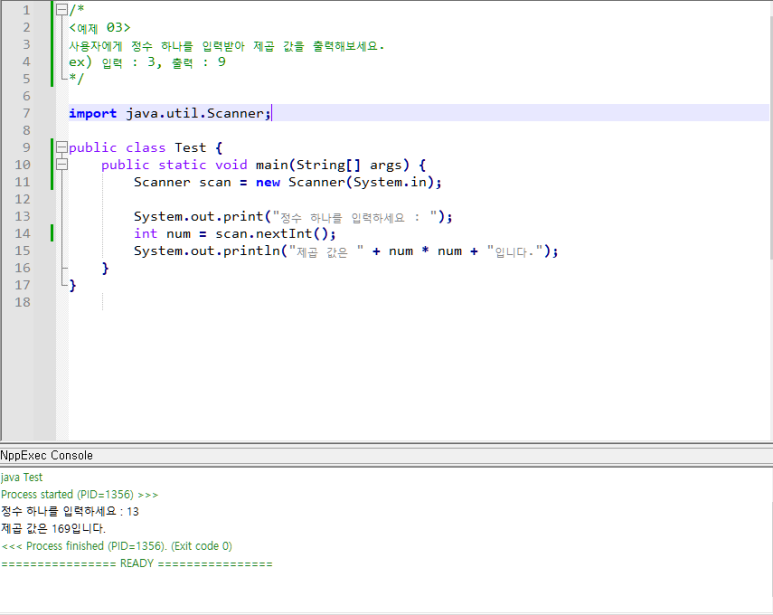
Task: Click 'main(String[] args)' in the code
Action: [333, 165]
